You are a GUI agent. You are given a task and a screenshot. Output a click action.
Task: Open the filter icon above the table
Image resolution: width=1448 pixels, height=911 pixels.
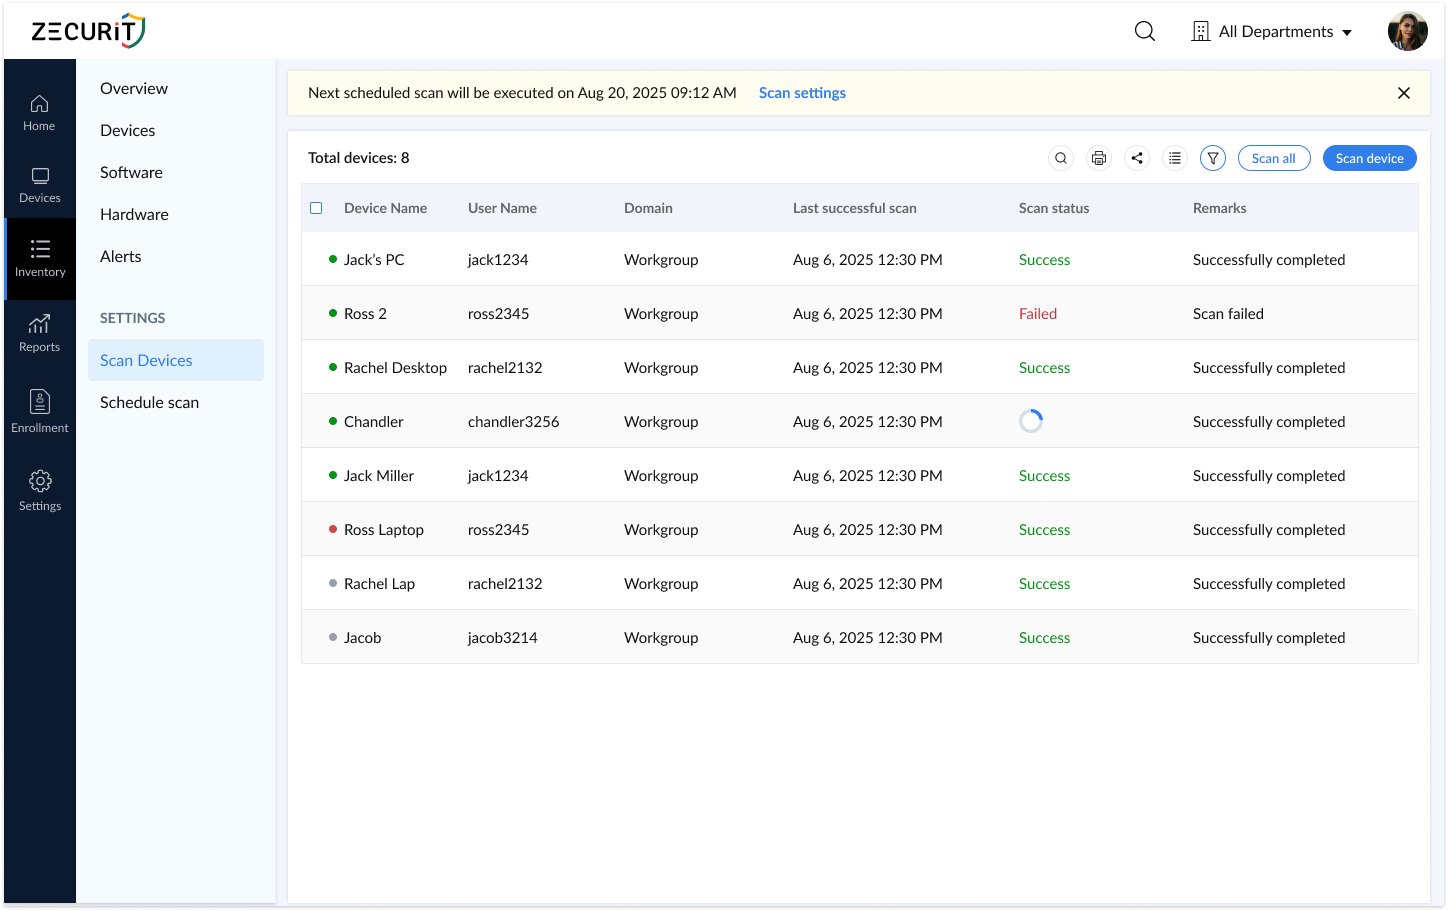click(x=1213, y=158)
